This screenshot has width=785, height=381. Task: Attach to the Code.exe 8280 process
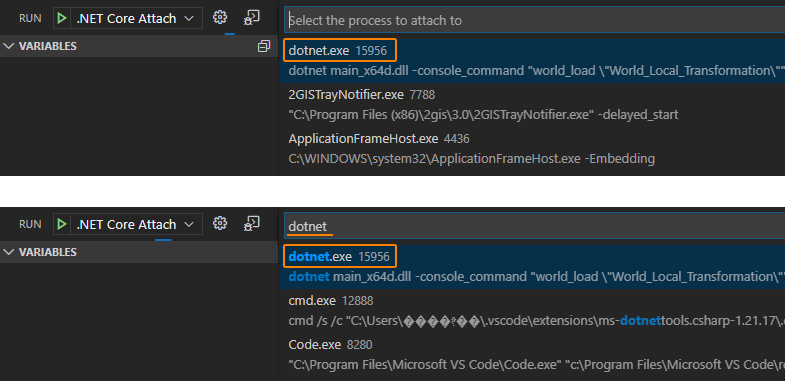[x=532, y=355]
